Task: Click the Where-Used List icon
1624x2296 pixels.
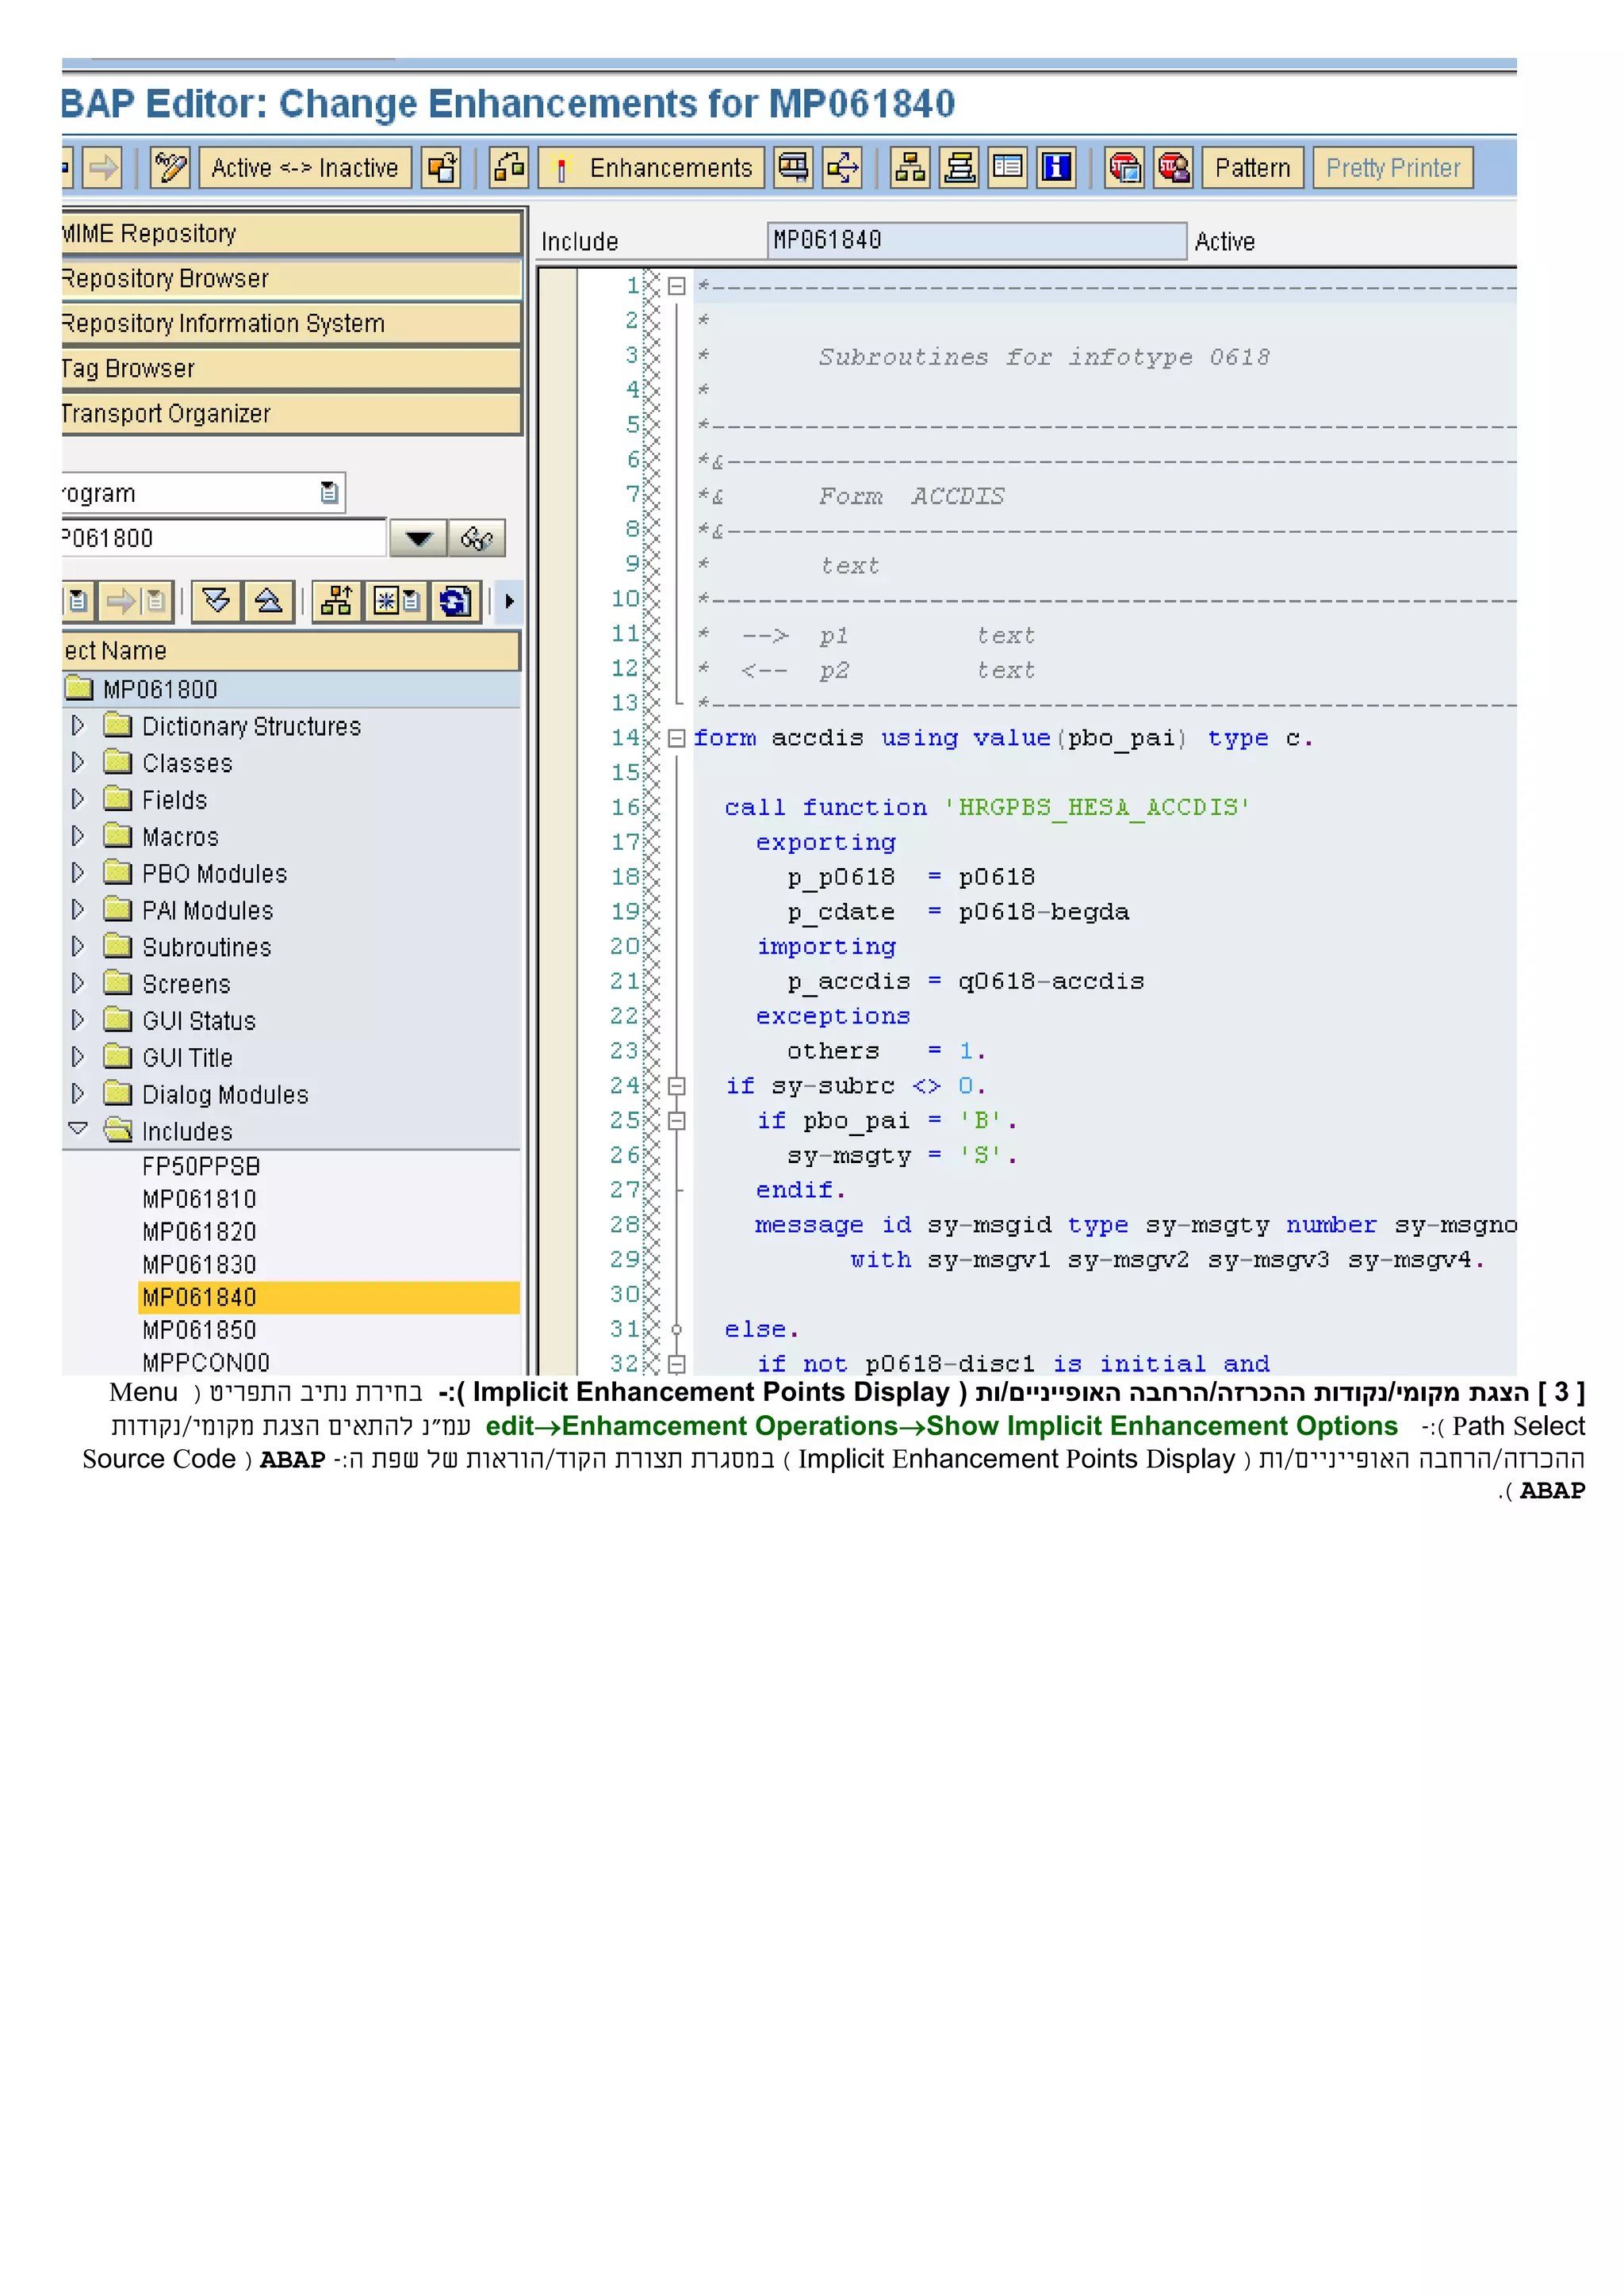Action: pyautogui.click(x=842, y=168)
